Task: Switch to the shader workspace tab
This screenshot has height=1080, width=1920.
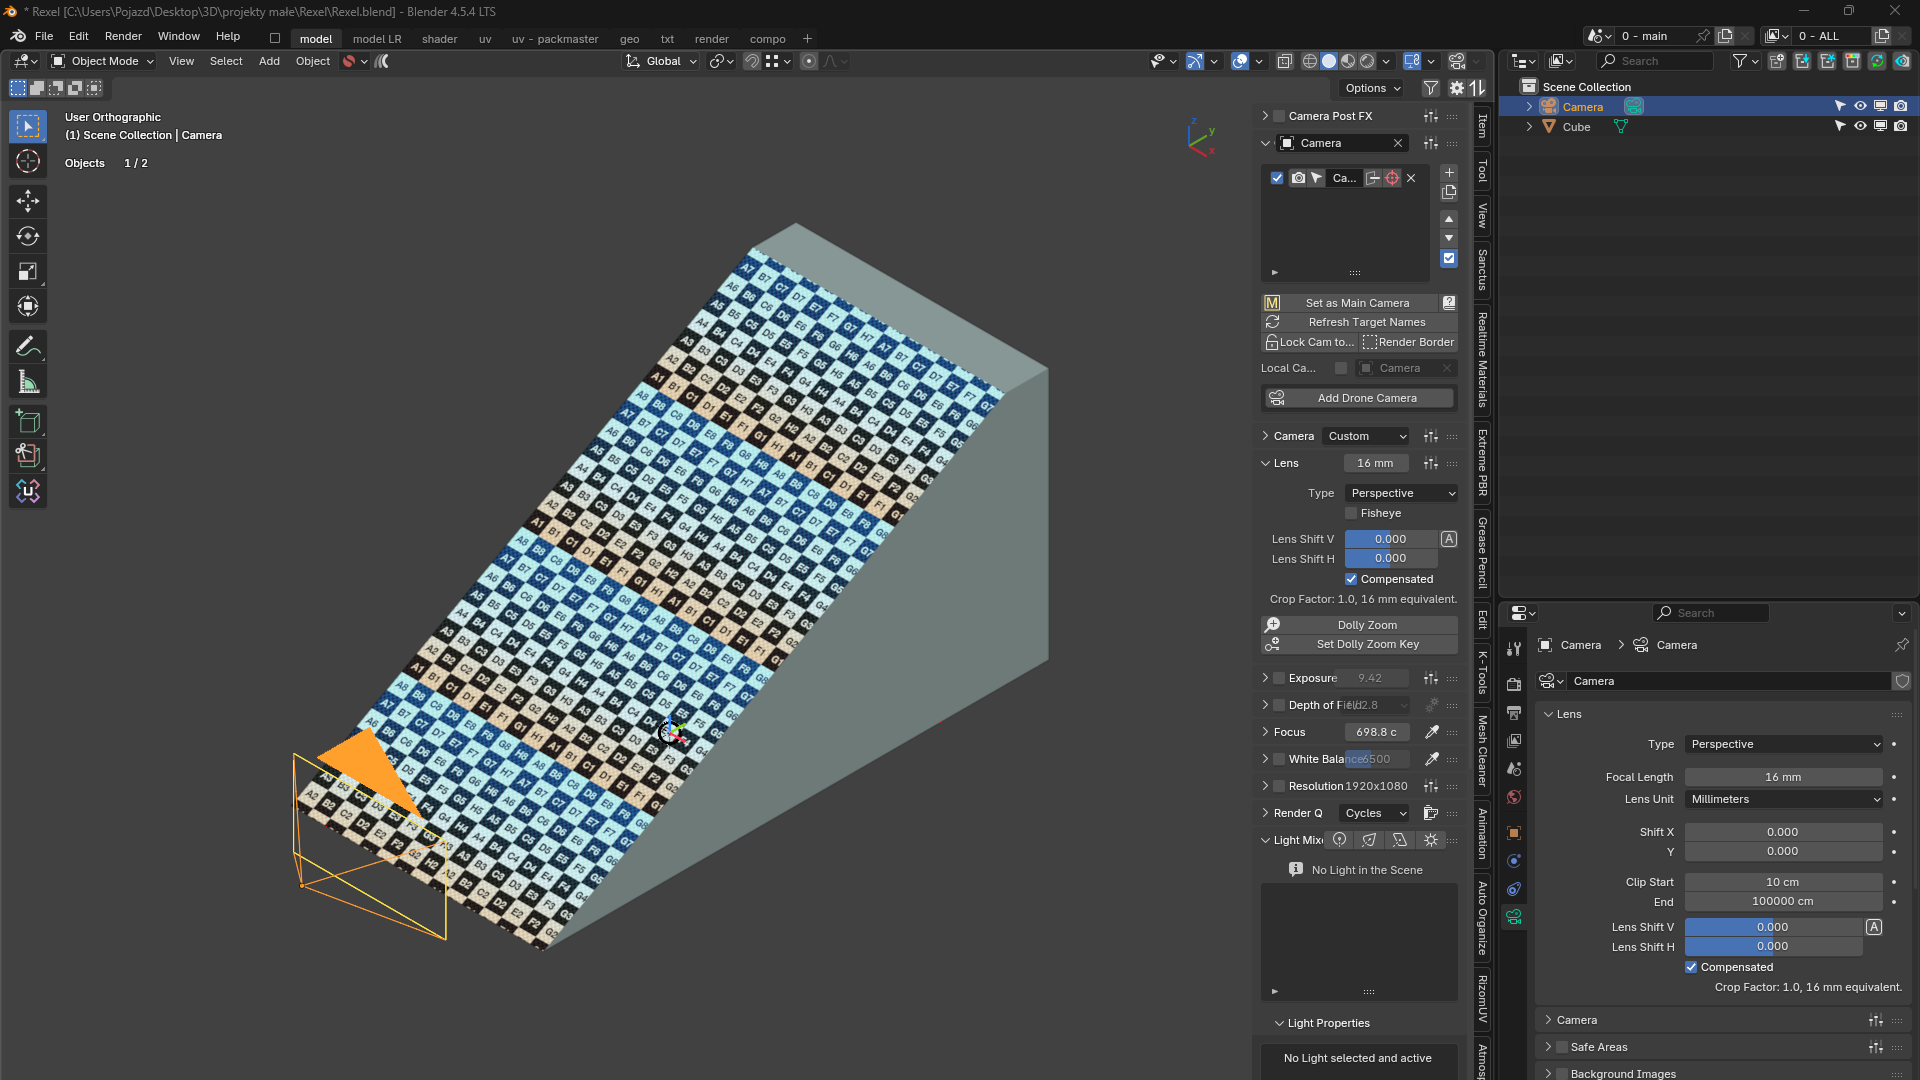Action: coord(439,39)
